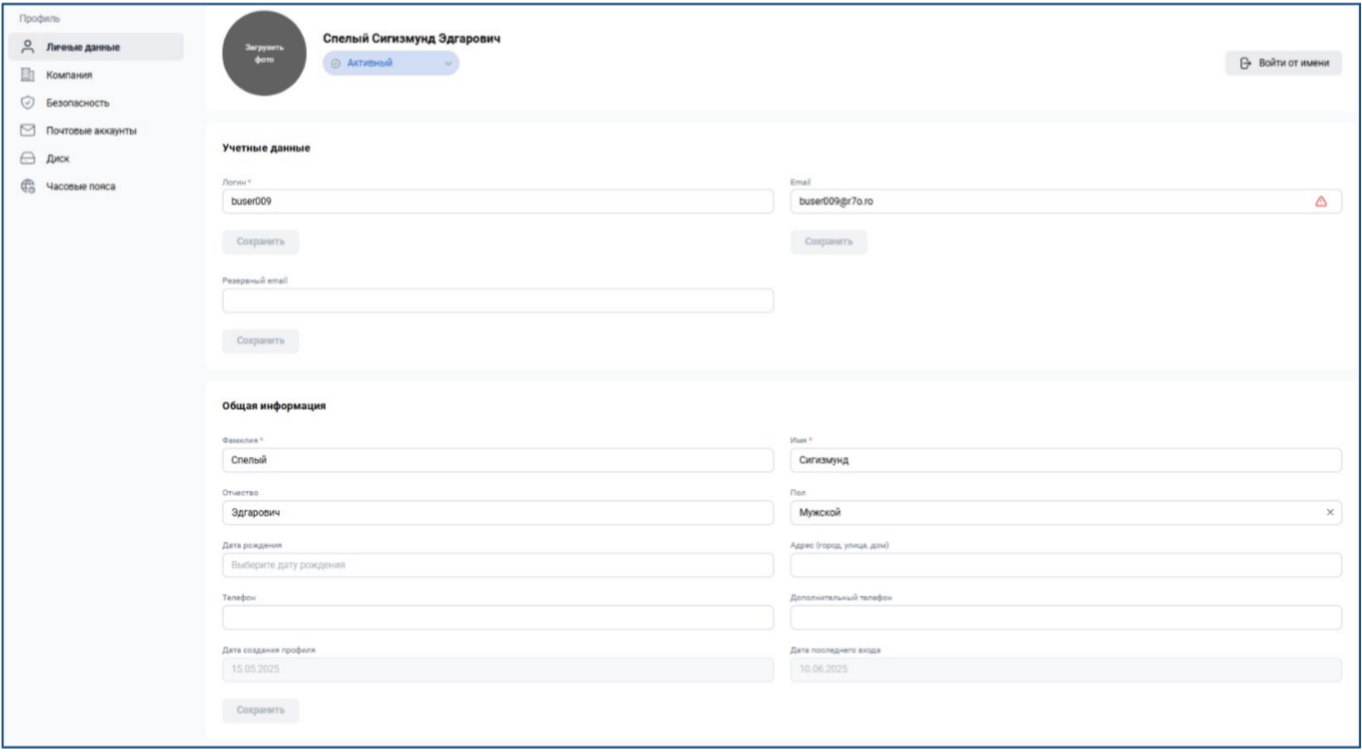1362x752 pixels.
Task: Click the Адрес (город, улица, дом) field
Action: (1066, 565)
